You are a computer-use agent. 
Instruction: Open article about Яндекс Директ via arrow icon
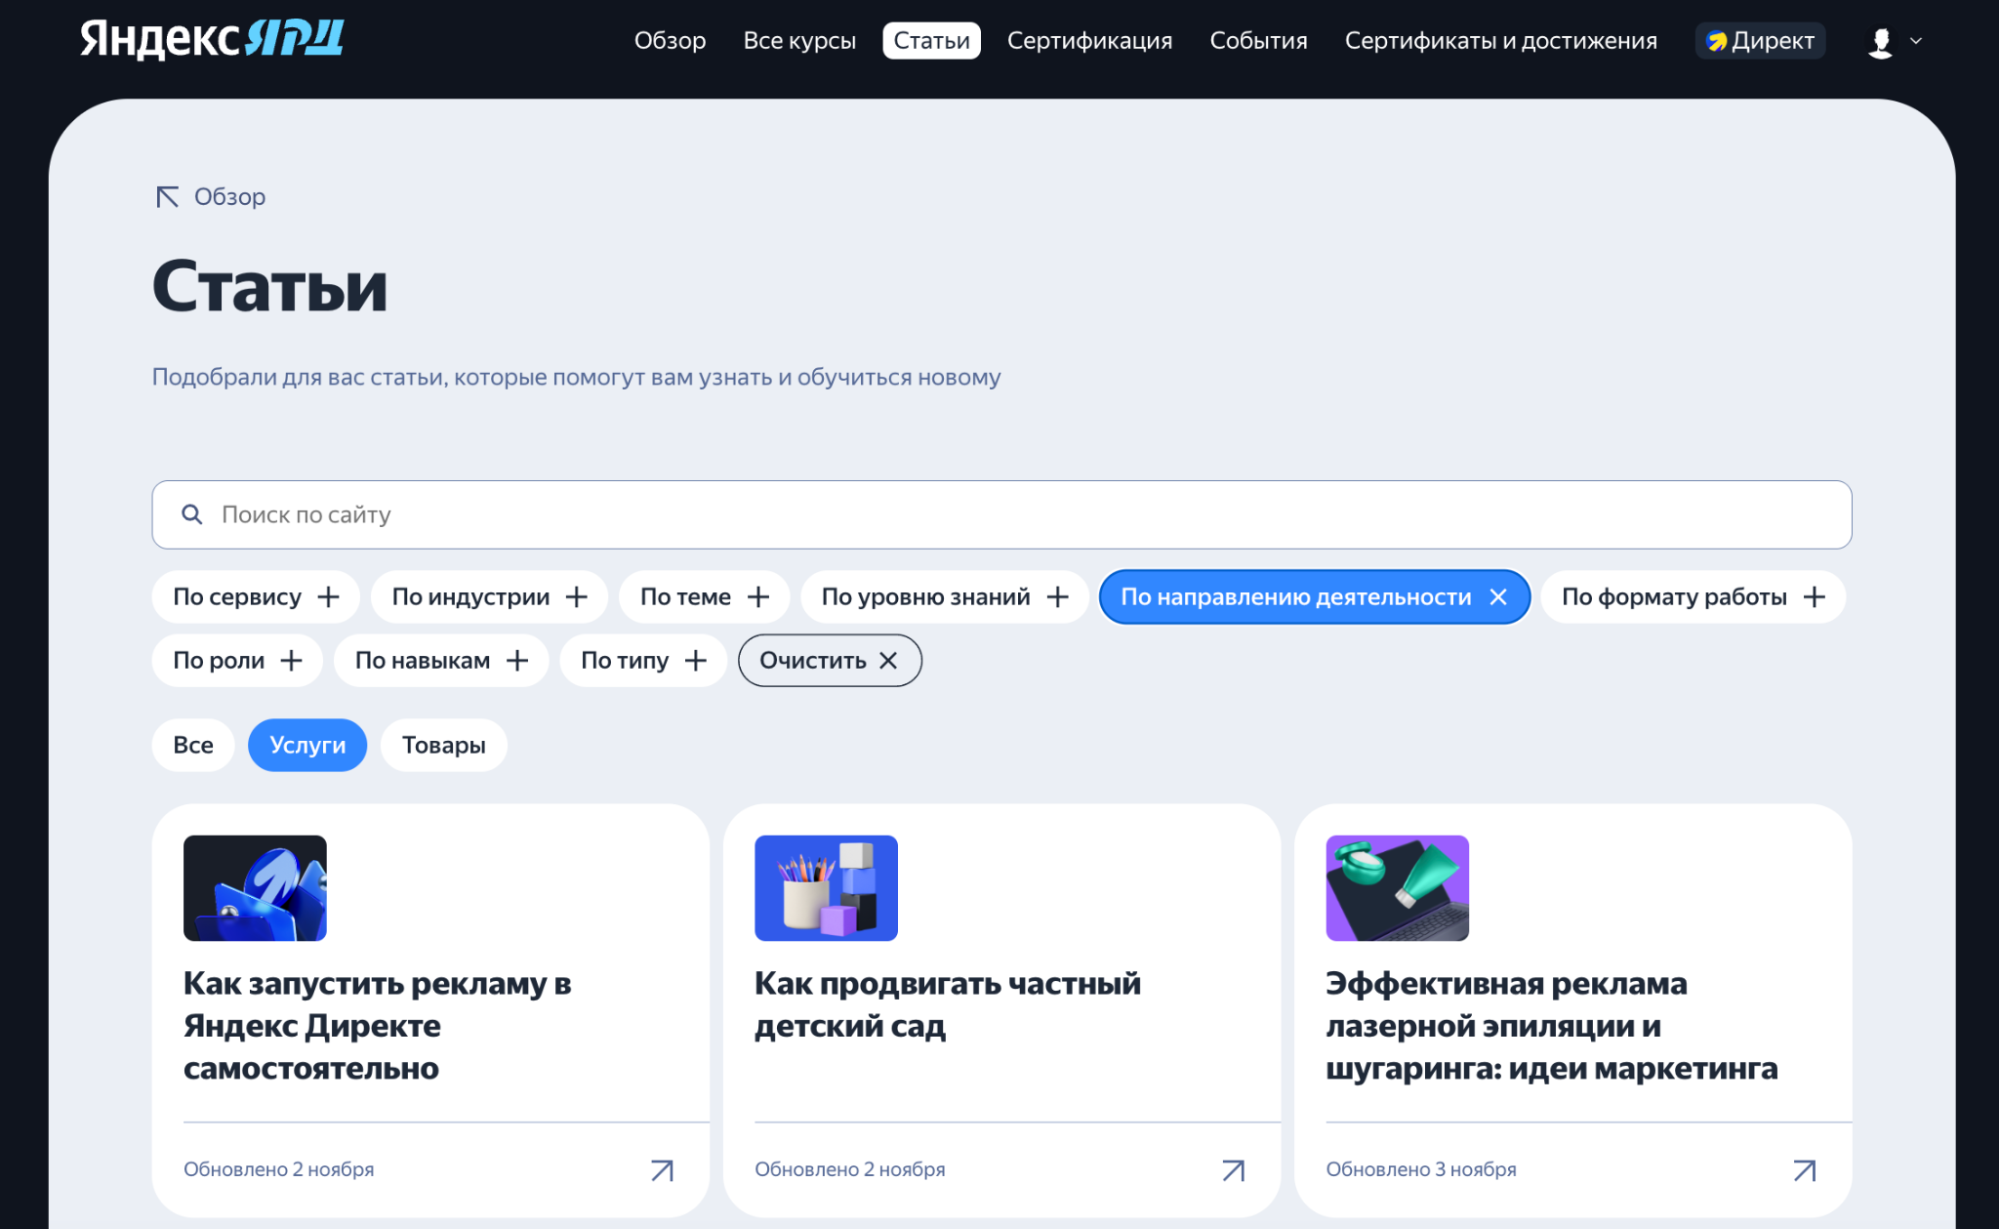[x=661, y=1168]
